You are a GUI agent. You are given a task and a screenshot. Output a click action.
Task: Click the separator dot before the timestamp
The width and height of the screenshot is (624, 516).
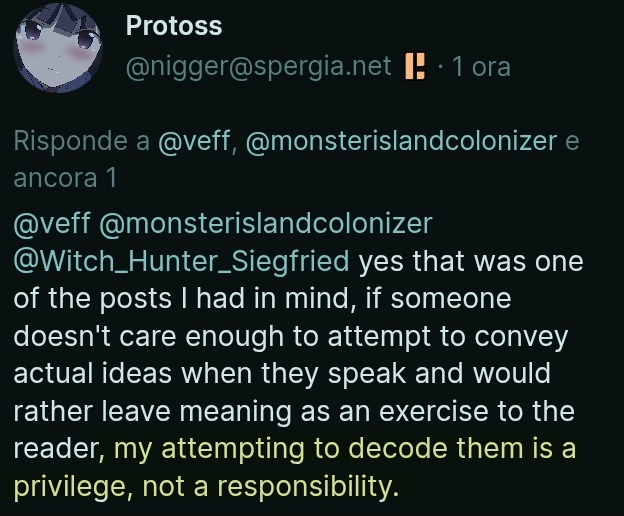coord(440,67)
